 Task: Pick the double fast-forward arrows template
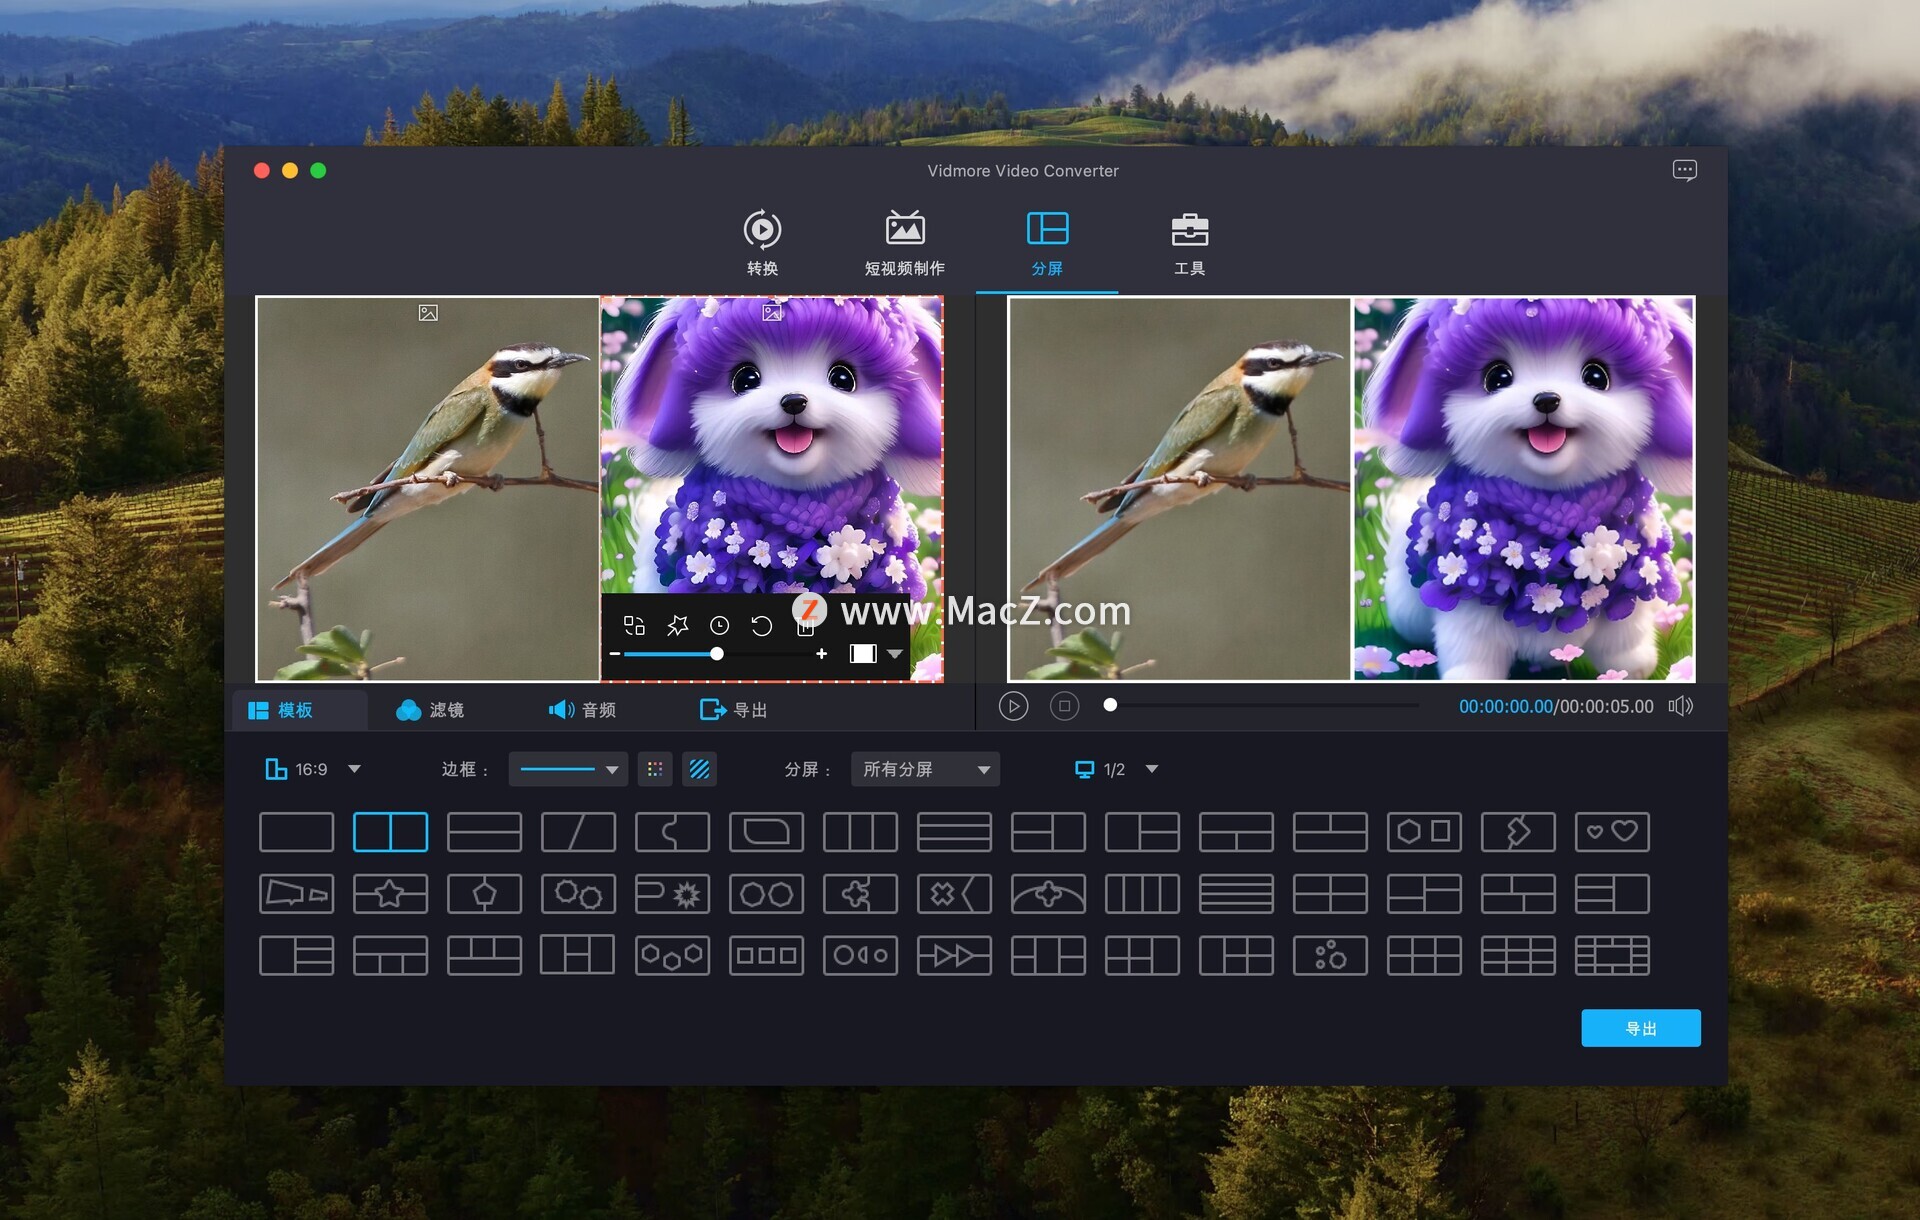954,956
